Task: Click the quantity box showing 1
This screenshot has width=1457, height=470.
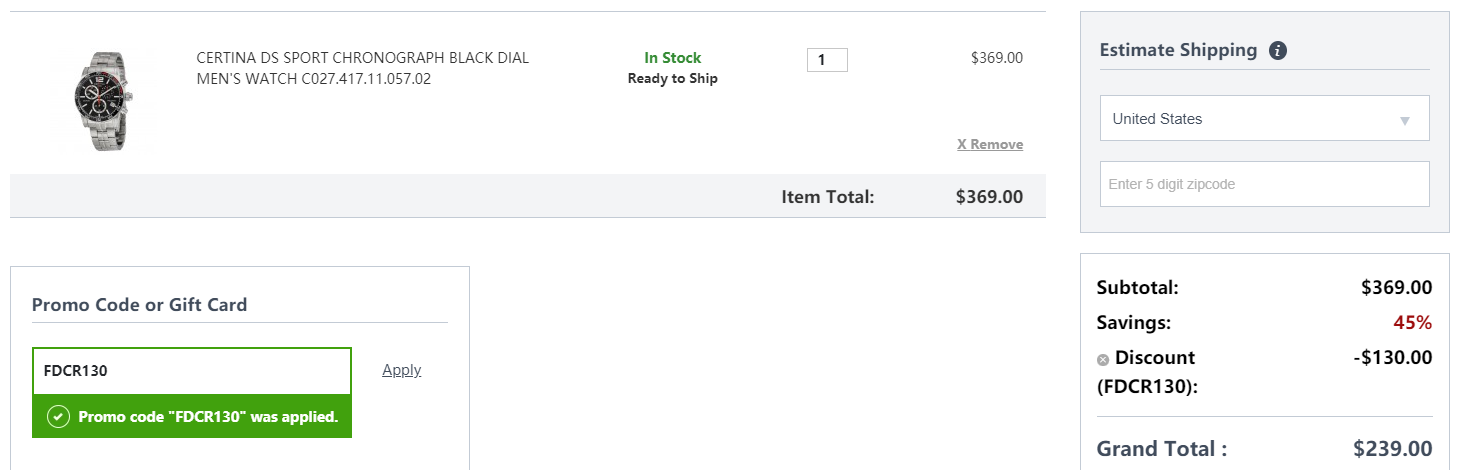Action: [827, 60]
